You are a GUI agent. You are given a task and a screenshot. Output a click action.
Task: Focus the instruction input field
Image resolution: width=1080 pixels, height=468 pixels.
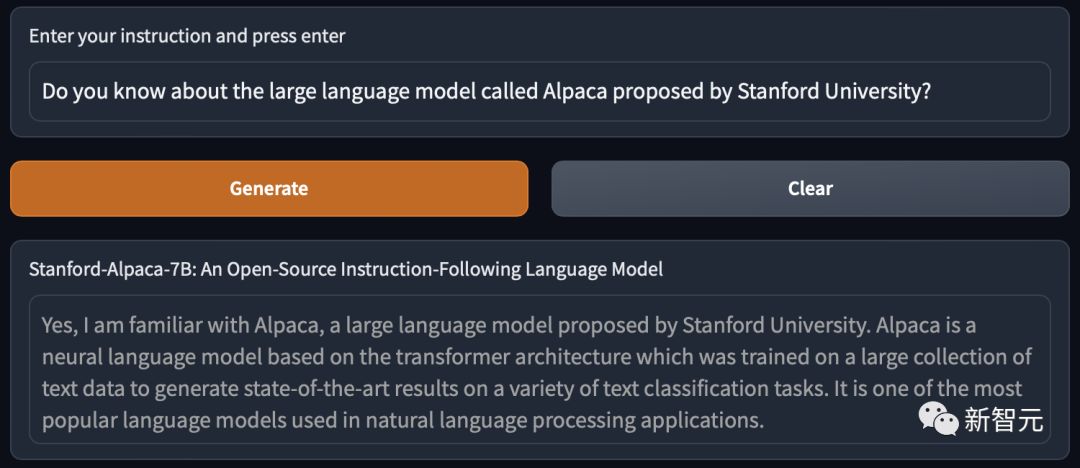point(539,91)
